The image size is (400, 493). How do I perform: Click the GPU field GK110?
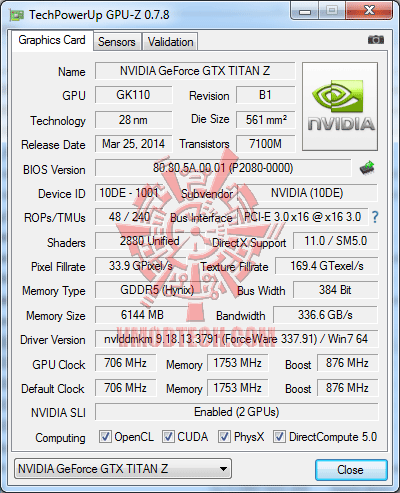(134, 95)
